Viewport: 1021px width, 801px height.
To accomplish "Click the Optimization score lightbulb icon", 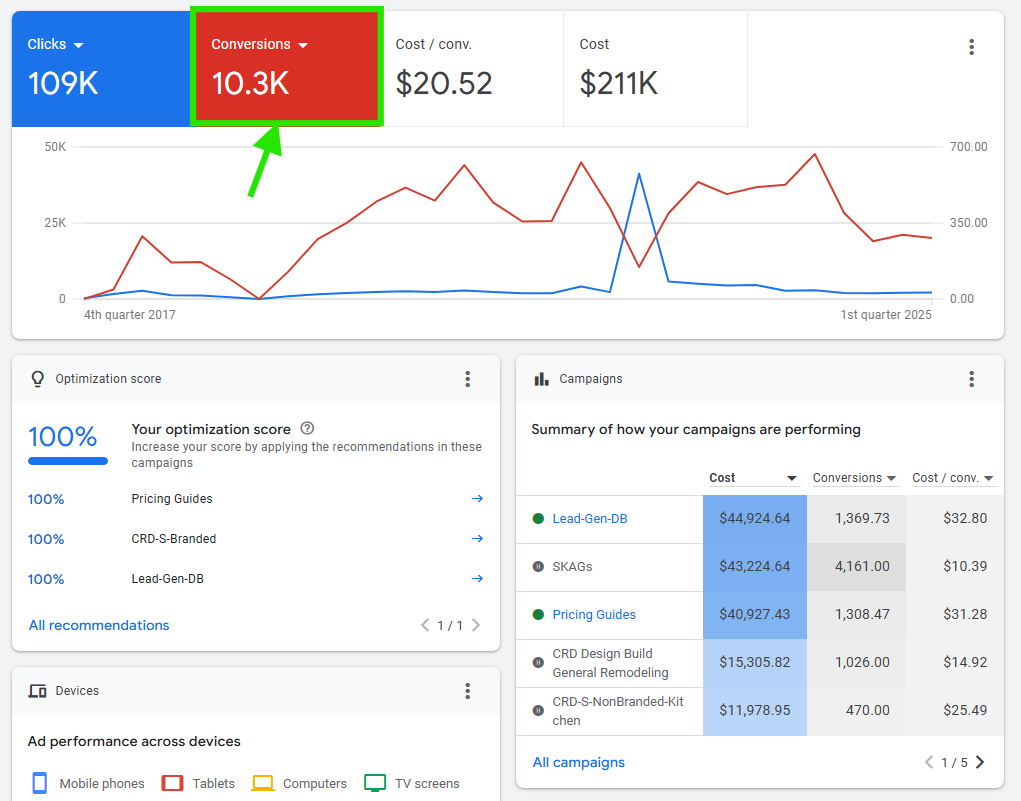I will pos(37,379).
